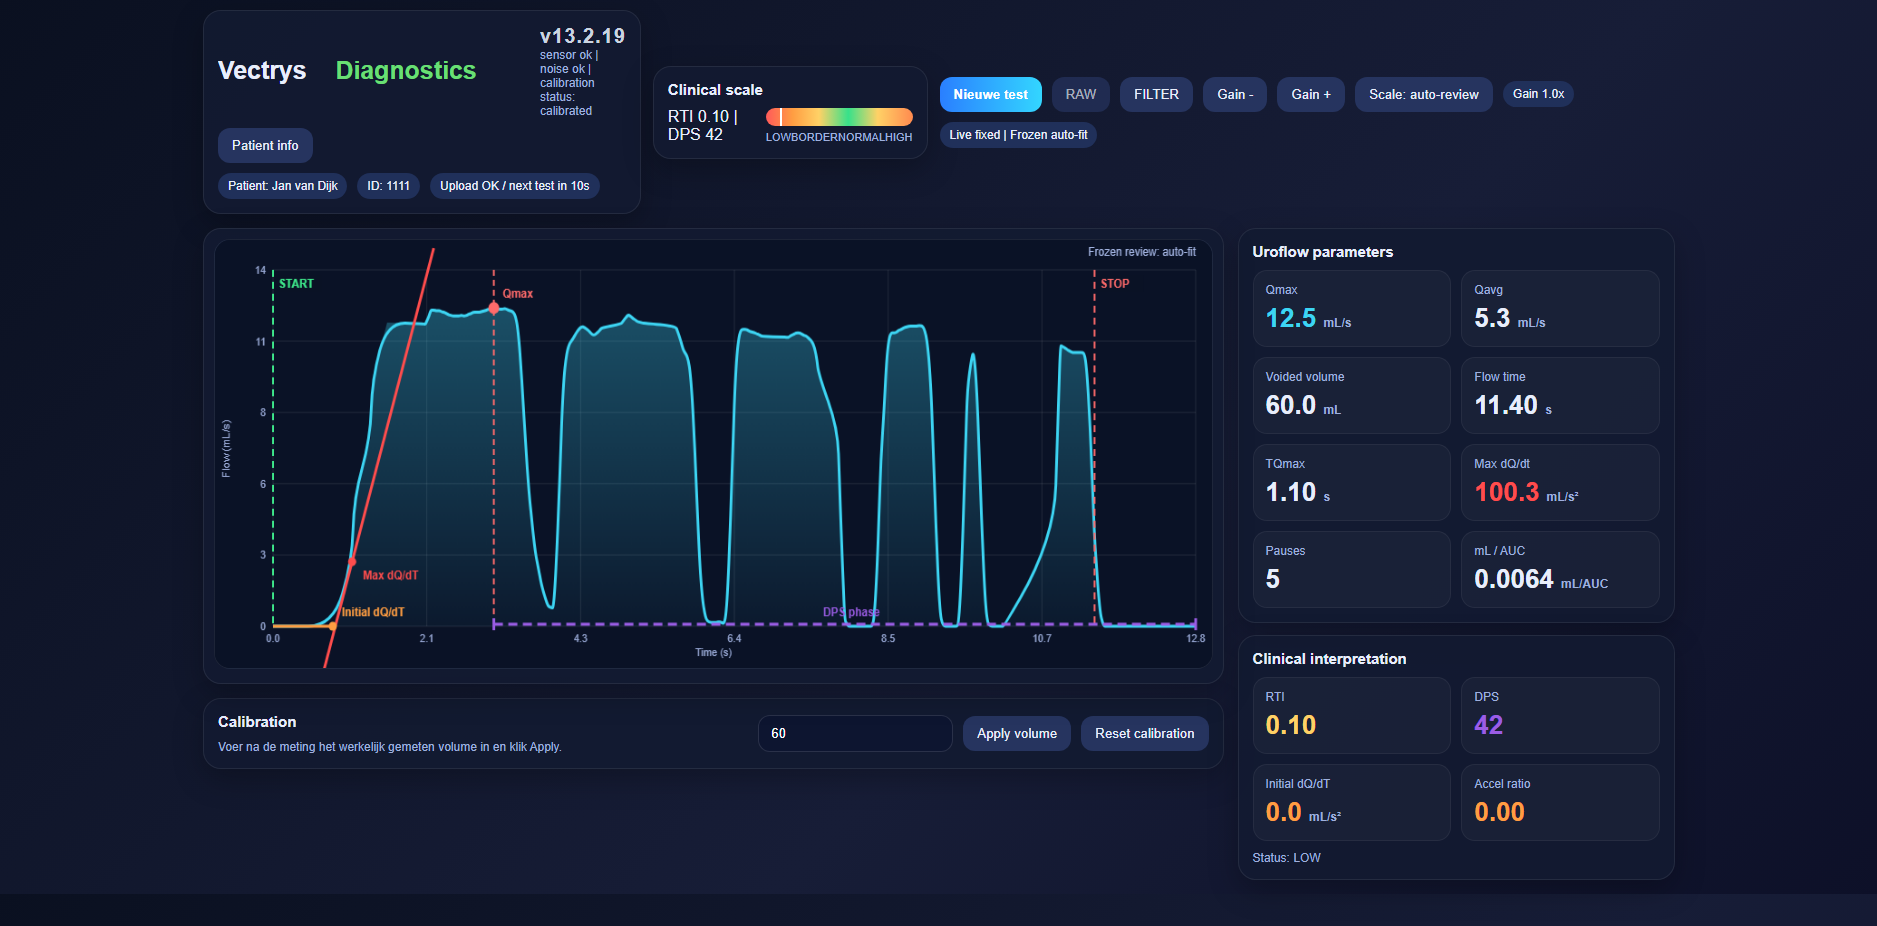The height and width of the screenshot is (926, 1877).
Task: Click the Frozen review: auto-fit label
Action: tap(1142, 252)
